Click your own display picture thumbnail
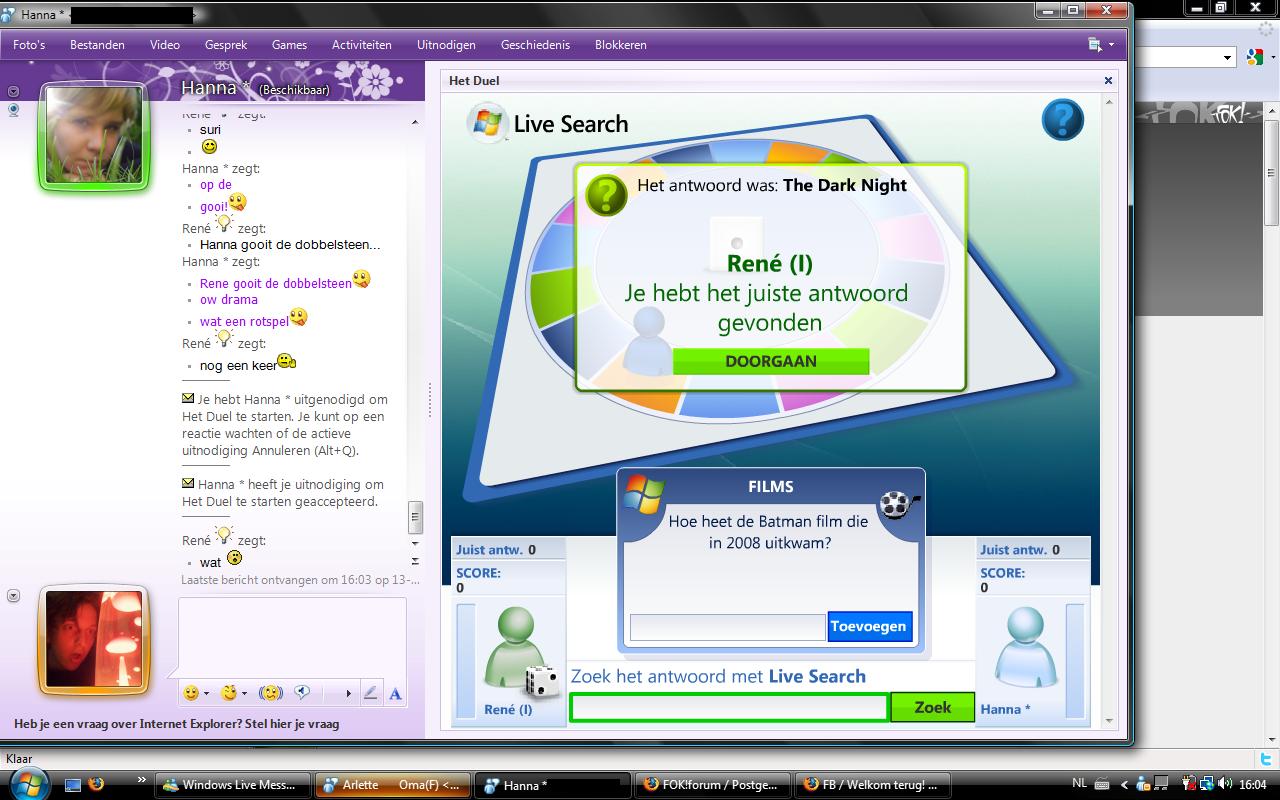Viewport: 1280px width, 800px height. (x=94, y=640)
